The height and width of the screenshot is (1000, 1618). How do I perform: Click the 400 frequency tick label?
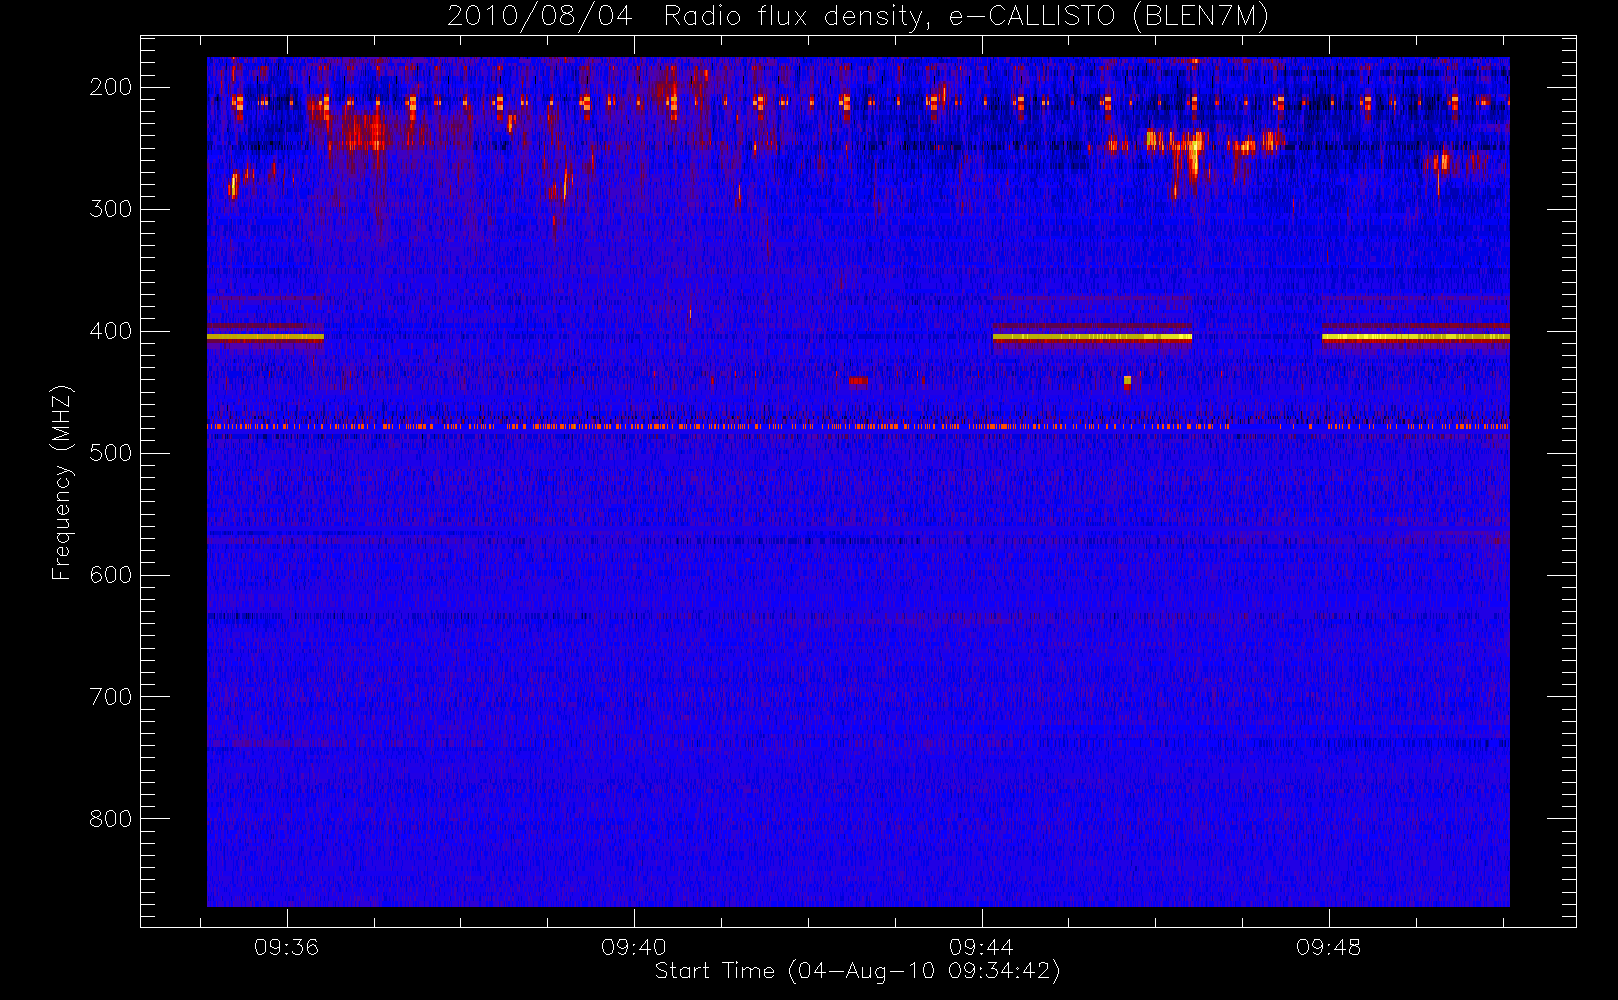point(110,331)
